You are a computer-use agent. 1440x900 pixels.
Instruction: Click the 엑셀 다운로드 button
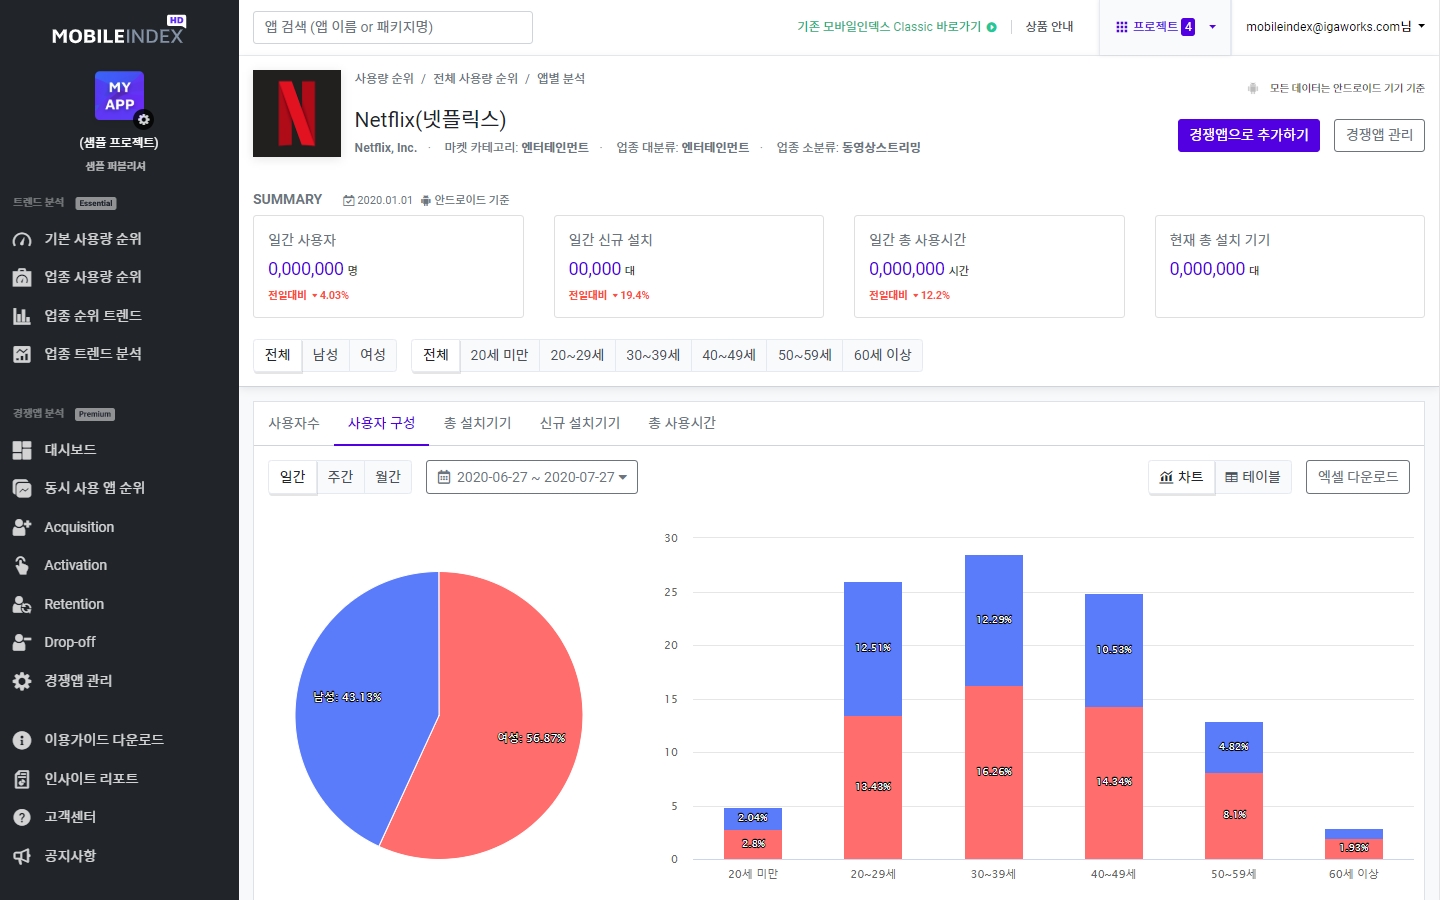click(x=1358, y=477)
